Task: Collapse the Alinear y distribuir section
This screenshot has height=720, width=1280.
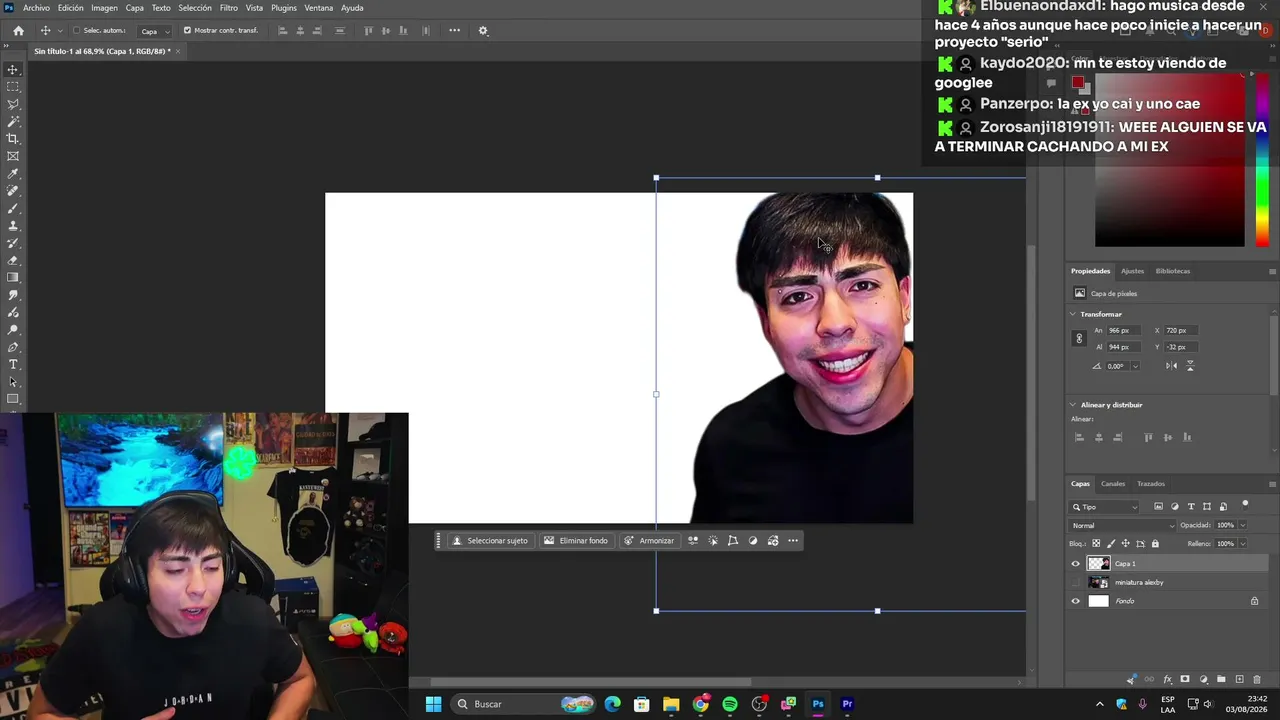Action: click(1073, 405)
